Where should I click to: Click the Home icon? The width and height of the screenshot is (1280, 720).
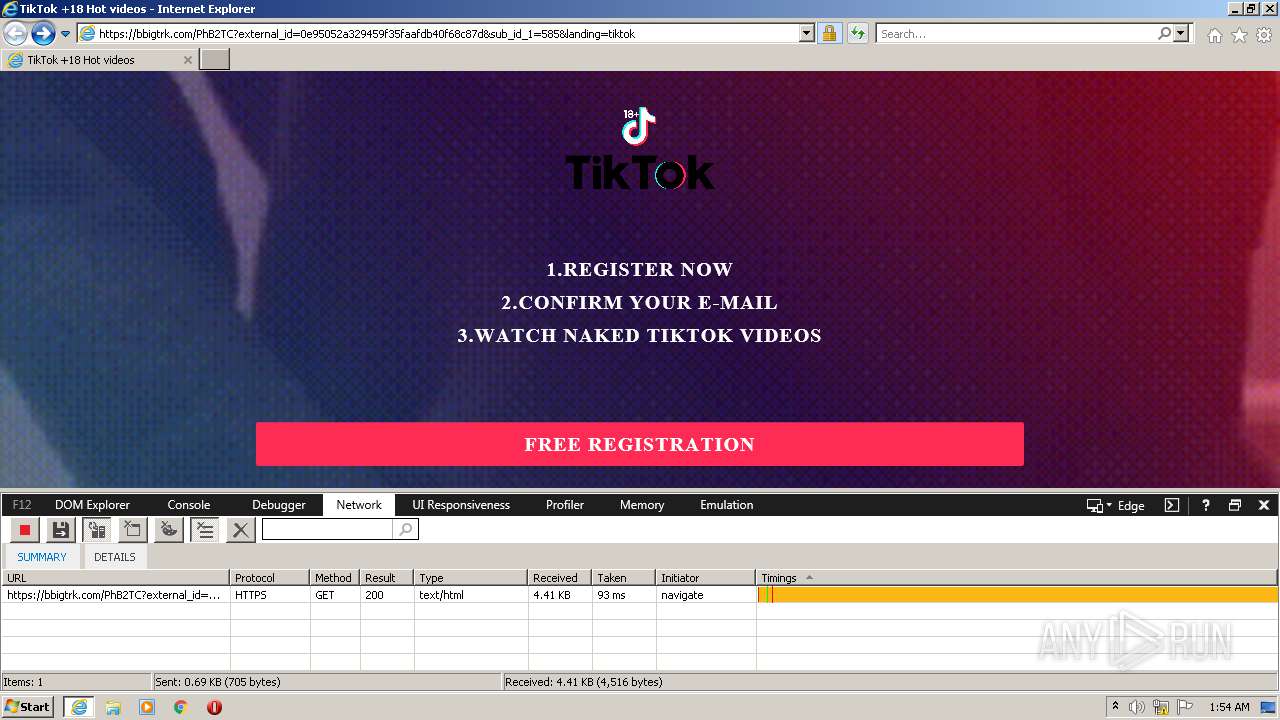click(x=1214, y=35)
